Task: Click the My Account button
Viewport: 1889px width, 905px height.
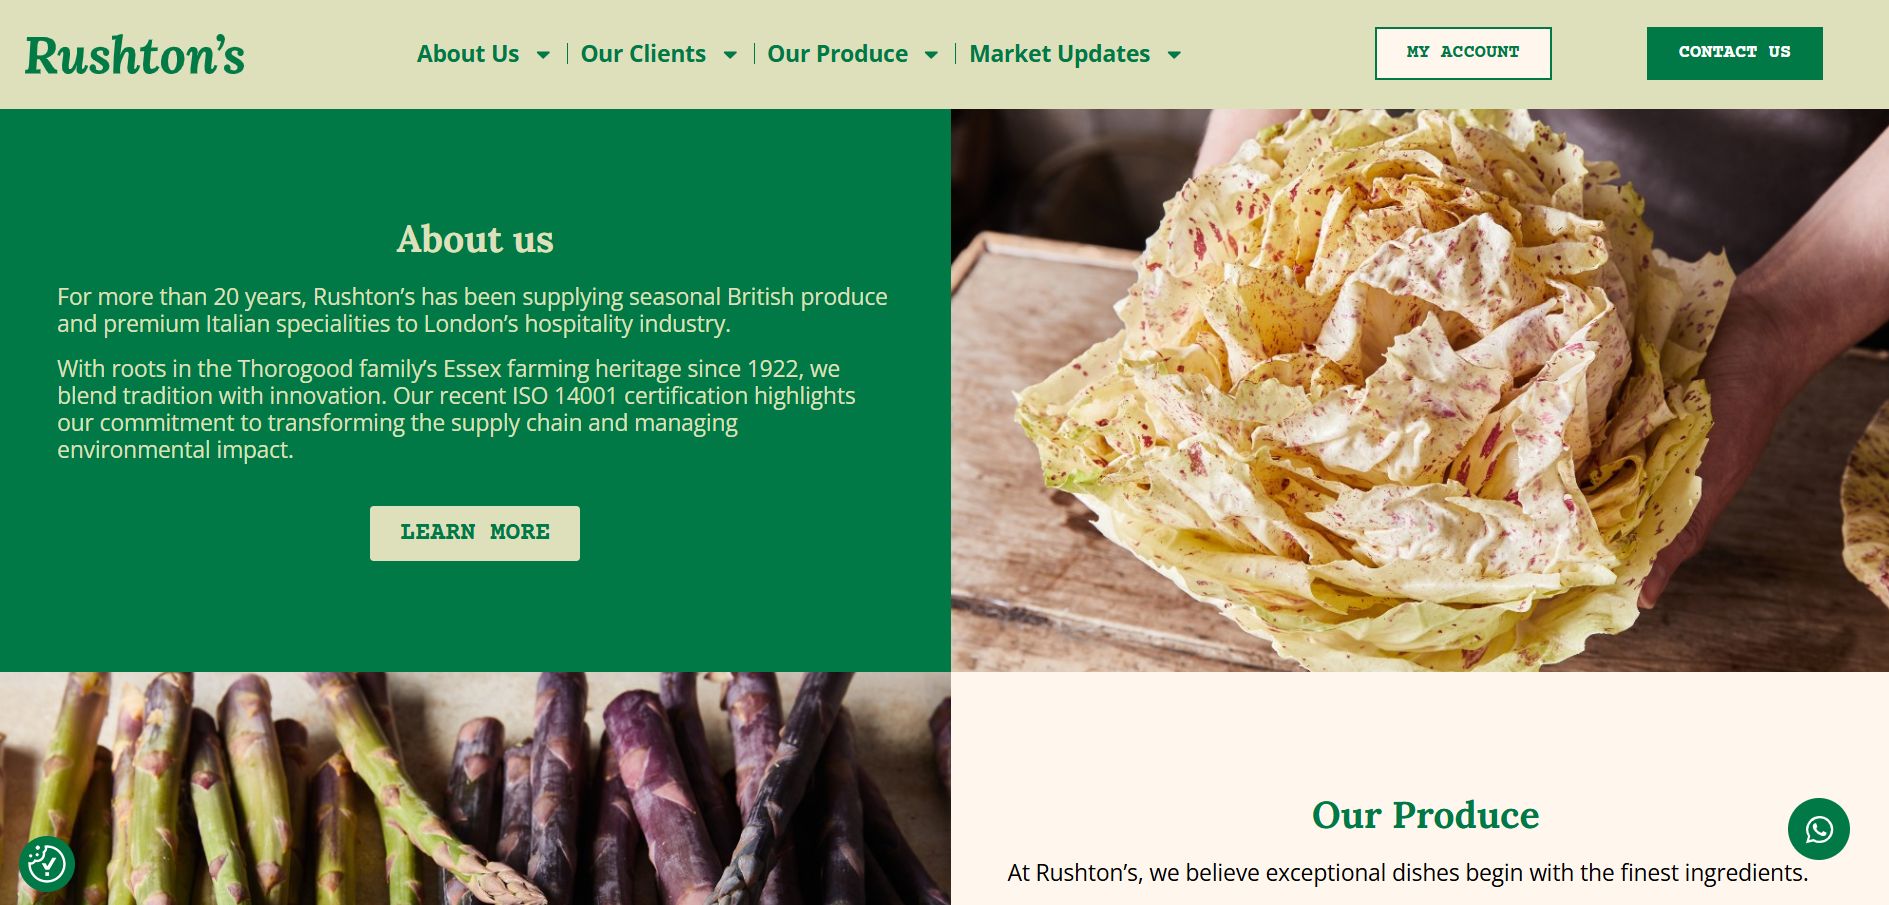Action: 1463,53
